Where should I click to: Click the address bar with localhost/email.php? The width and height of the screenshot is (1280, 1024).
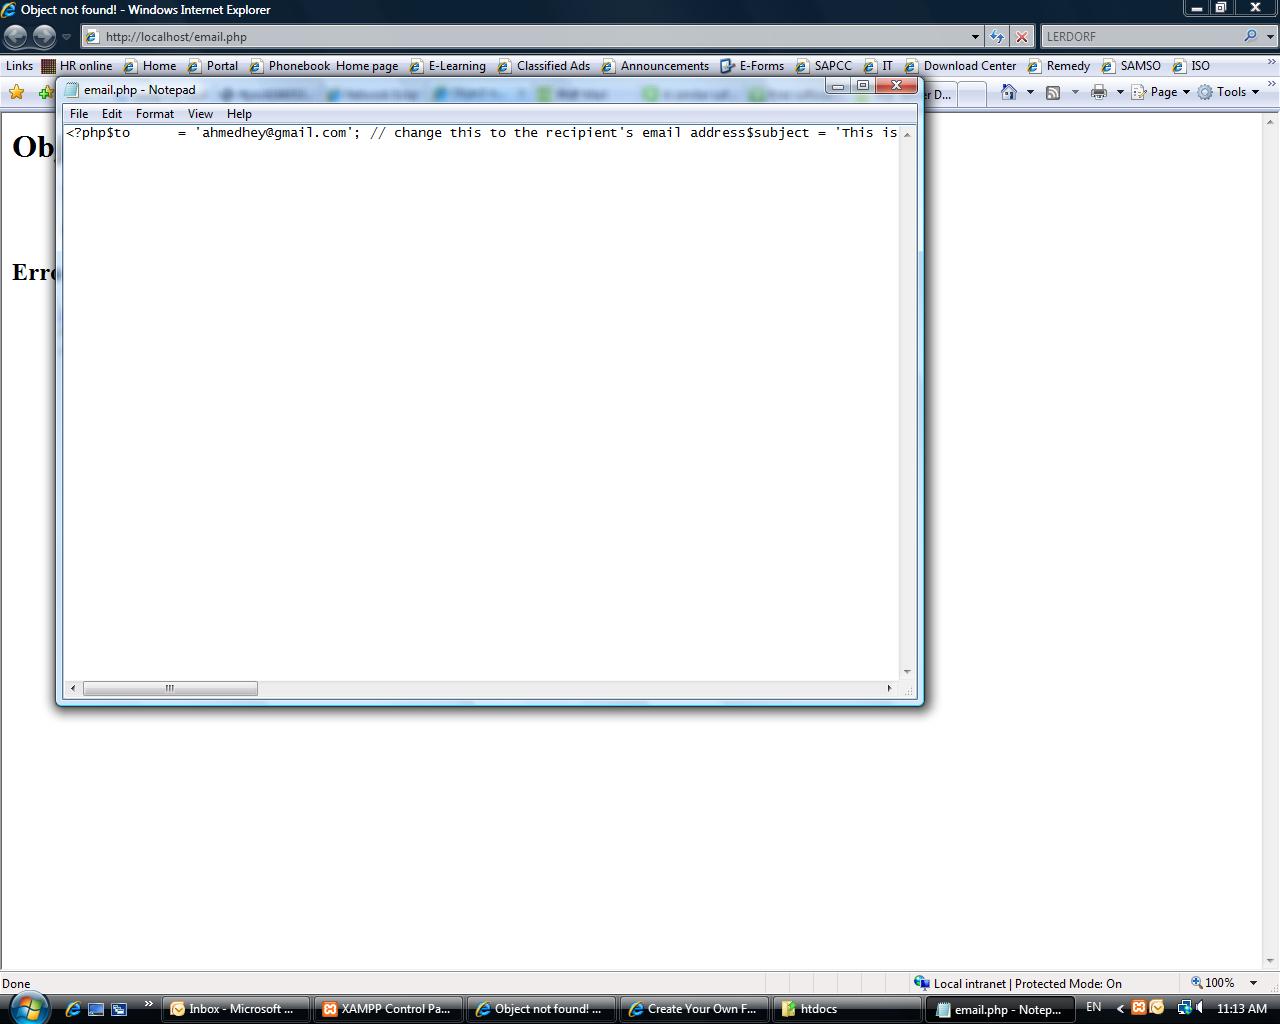click(x=525, y=37)
